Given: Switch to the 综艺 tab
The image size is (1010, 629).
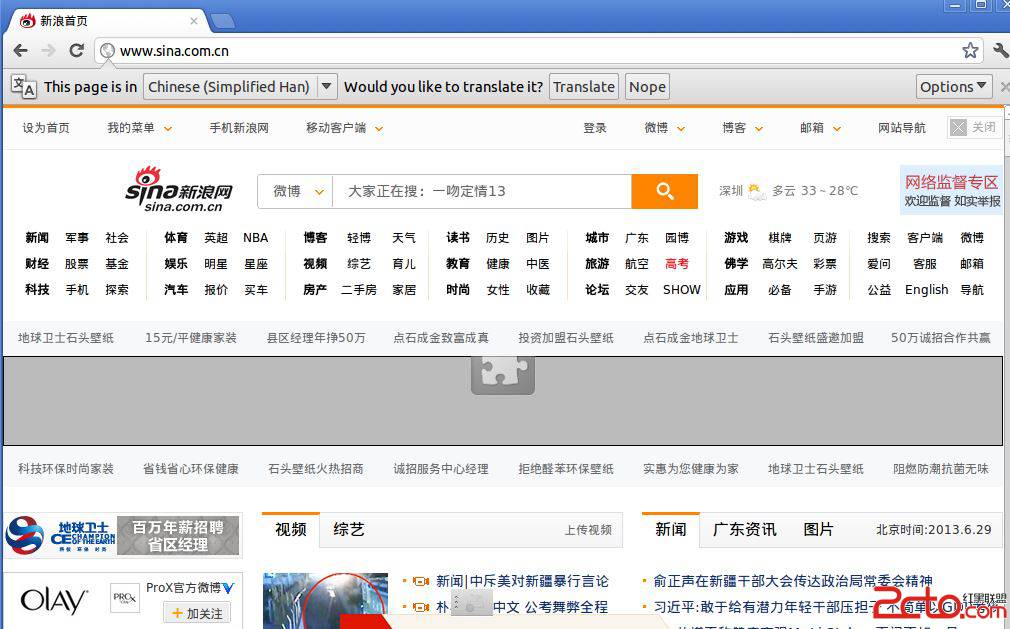Looking at the screenshot, I should (x=348, y=530).
